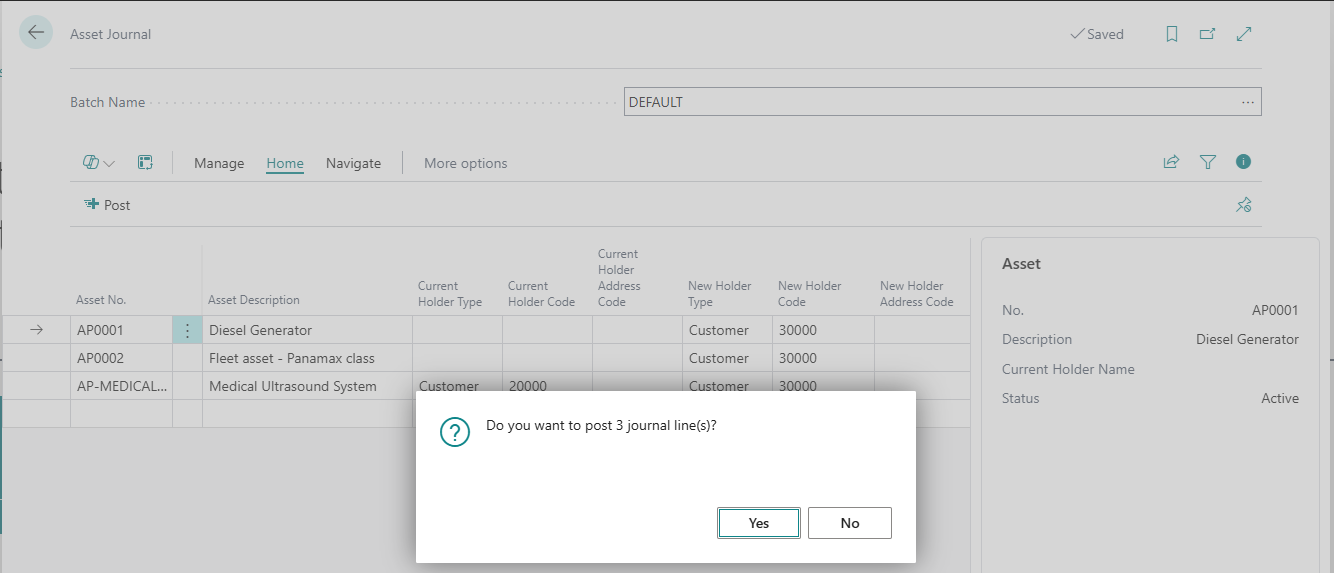Screen dimensions: 1334x573
Task: Show more options for row AP0001
Action: (187, 330)
